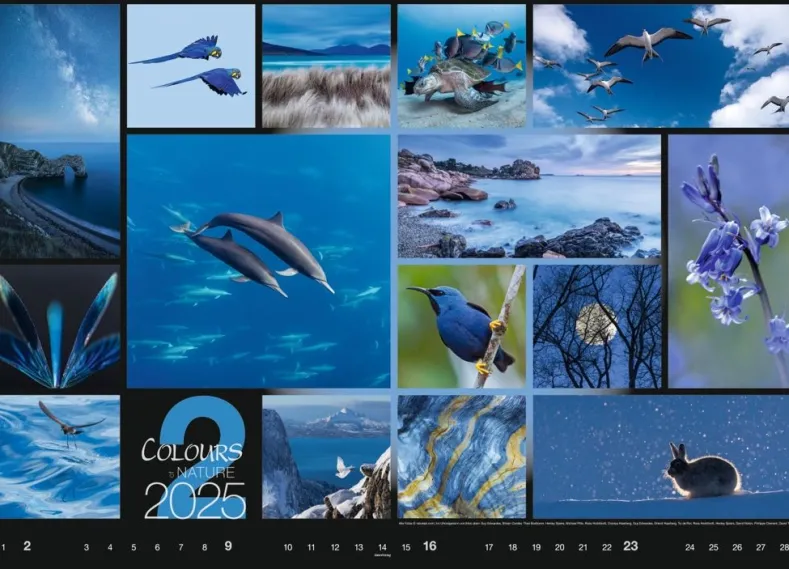Select date 3 on calendar strip
The image size is (789, 569).
pyautogui.click(x=87, y=547)
